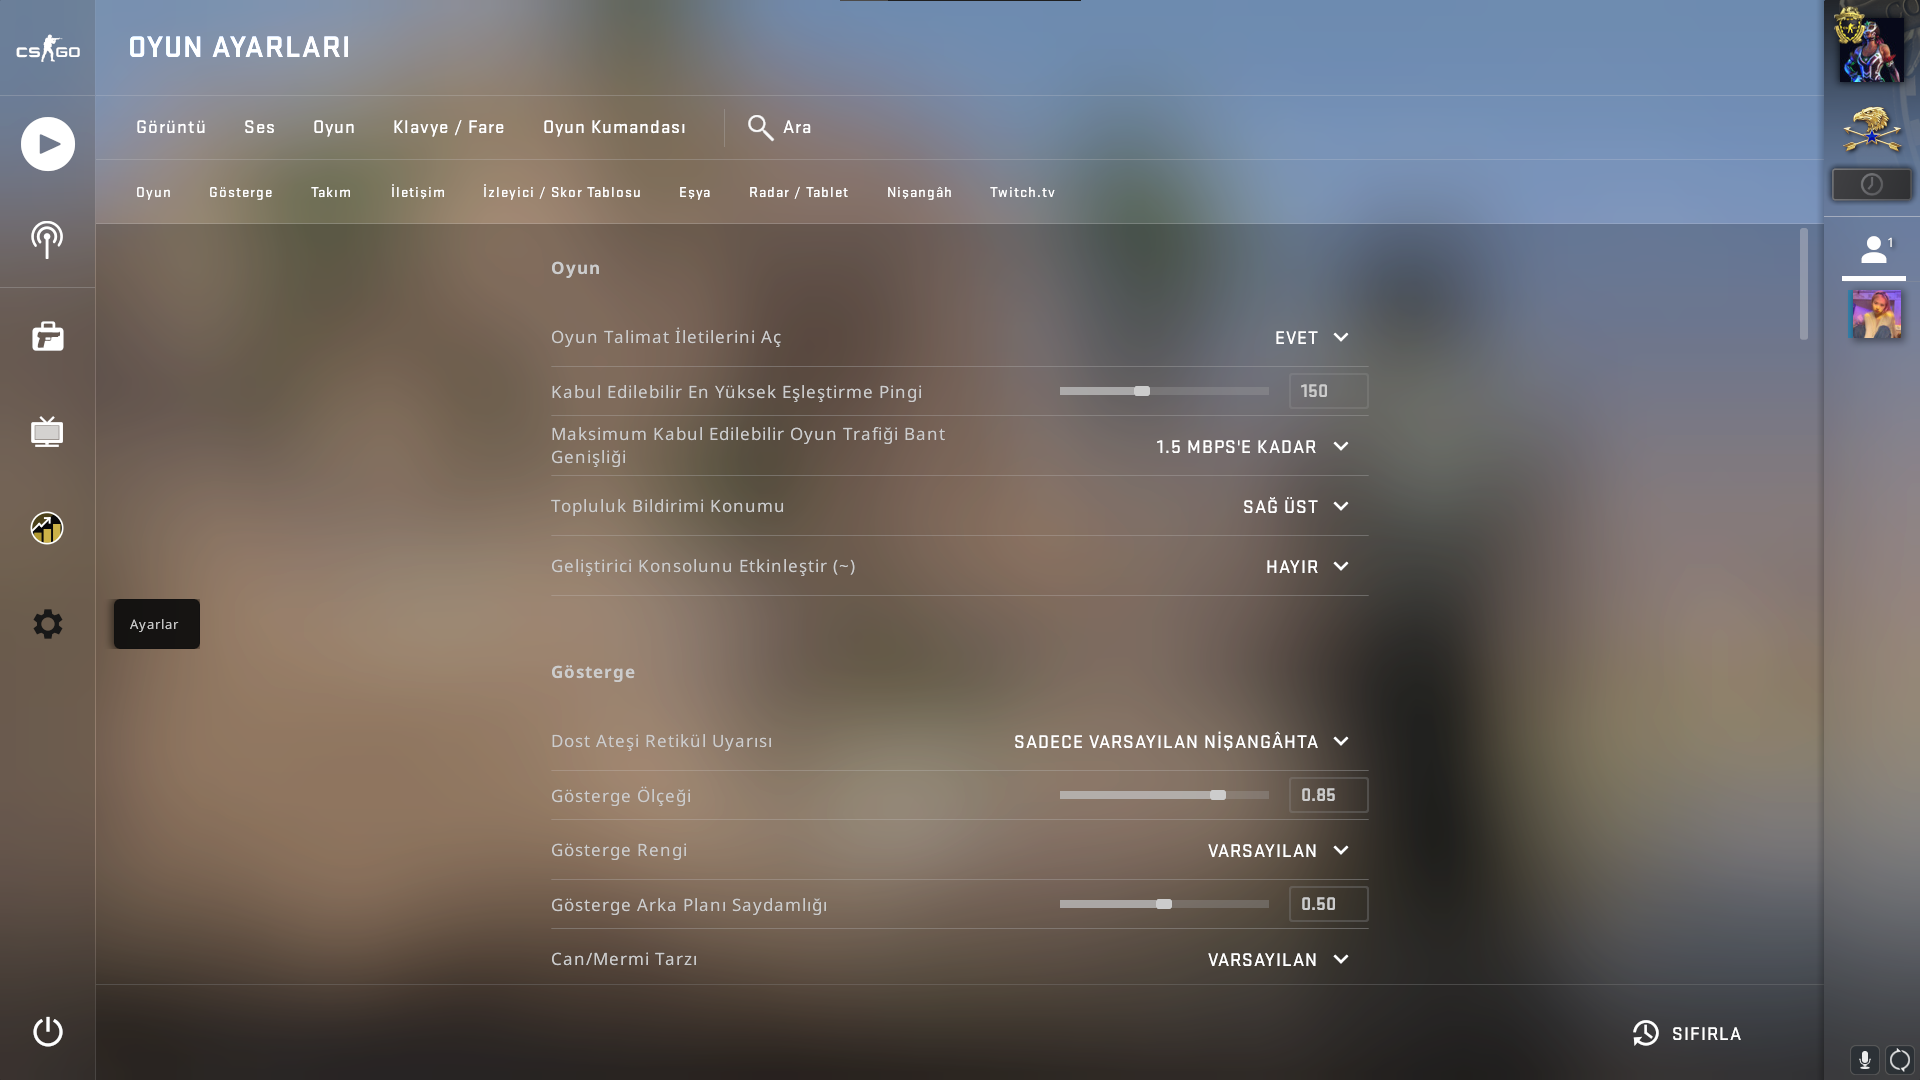Open the friends list person icon

1873,250
